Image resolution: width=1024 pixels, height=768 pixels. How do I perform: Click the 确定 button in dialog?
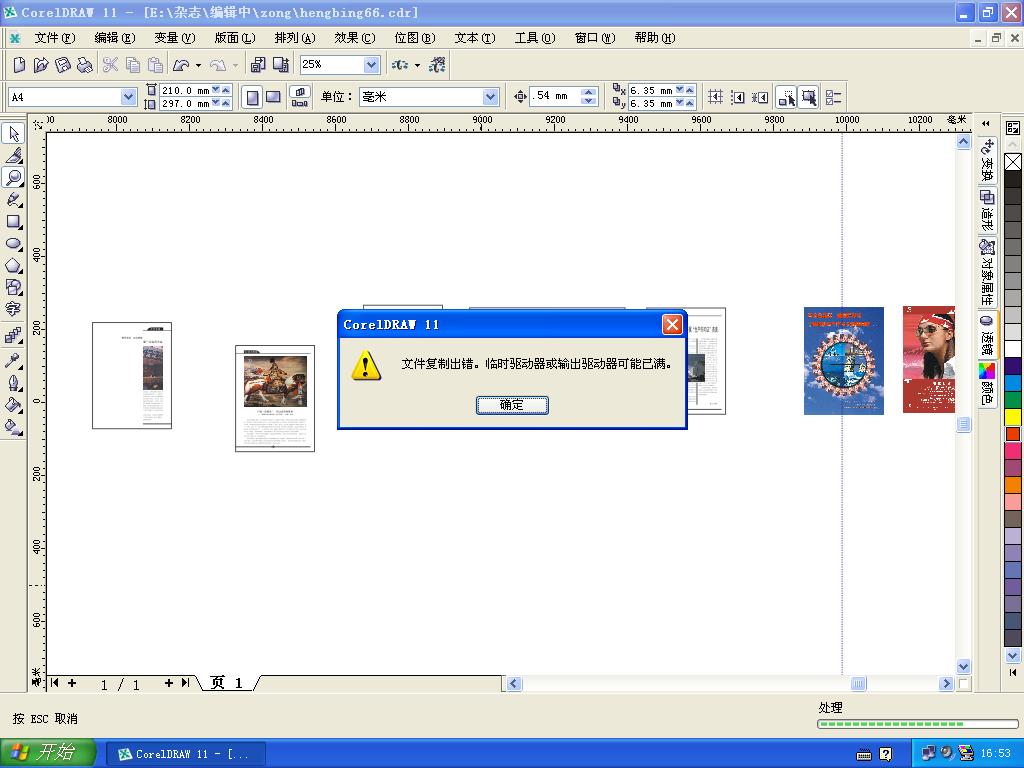(512, 405)
